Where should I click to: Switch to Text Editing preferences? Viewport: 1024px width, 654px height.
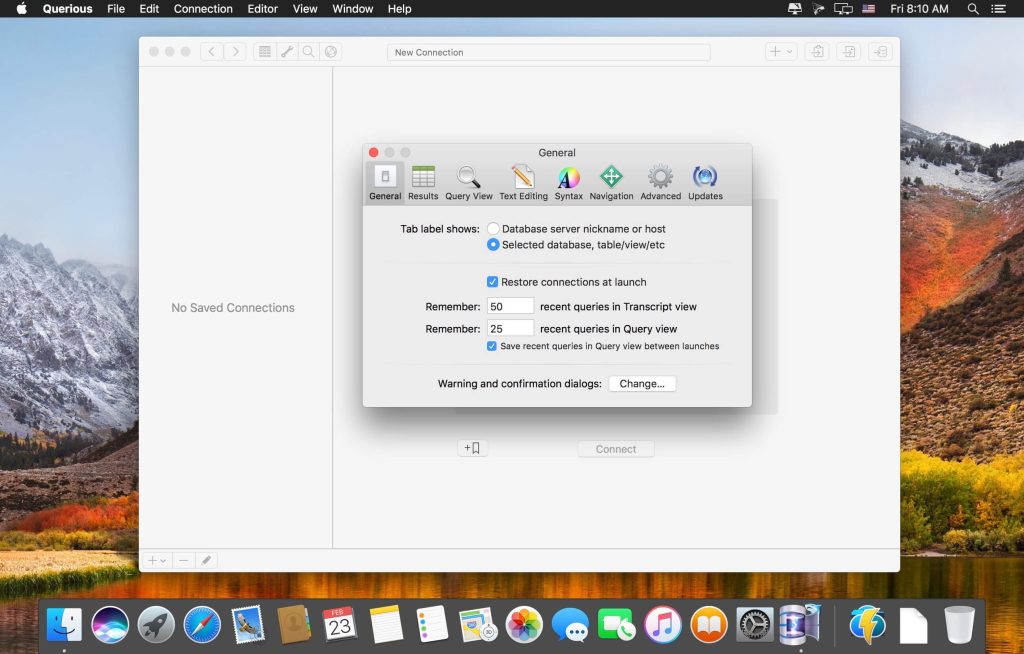point(523,183)
